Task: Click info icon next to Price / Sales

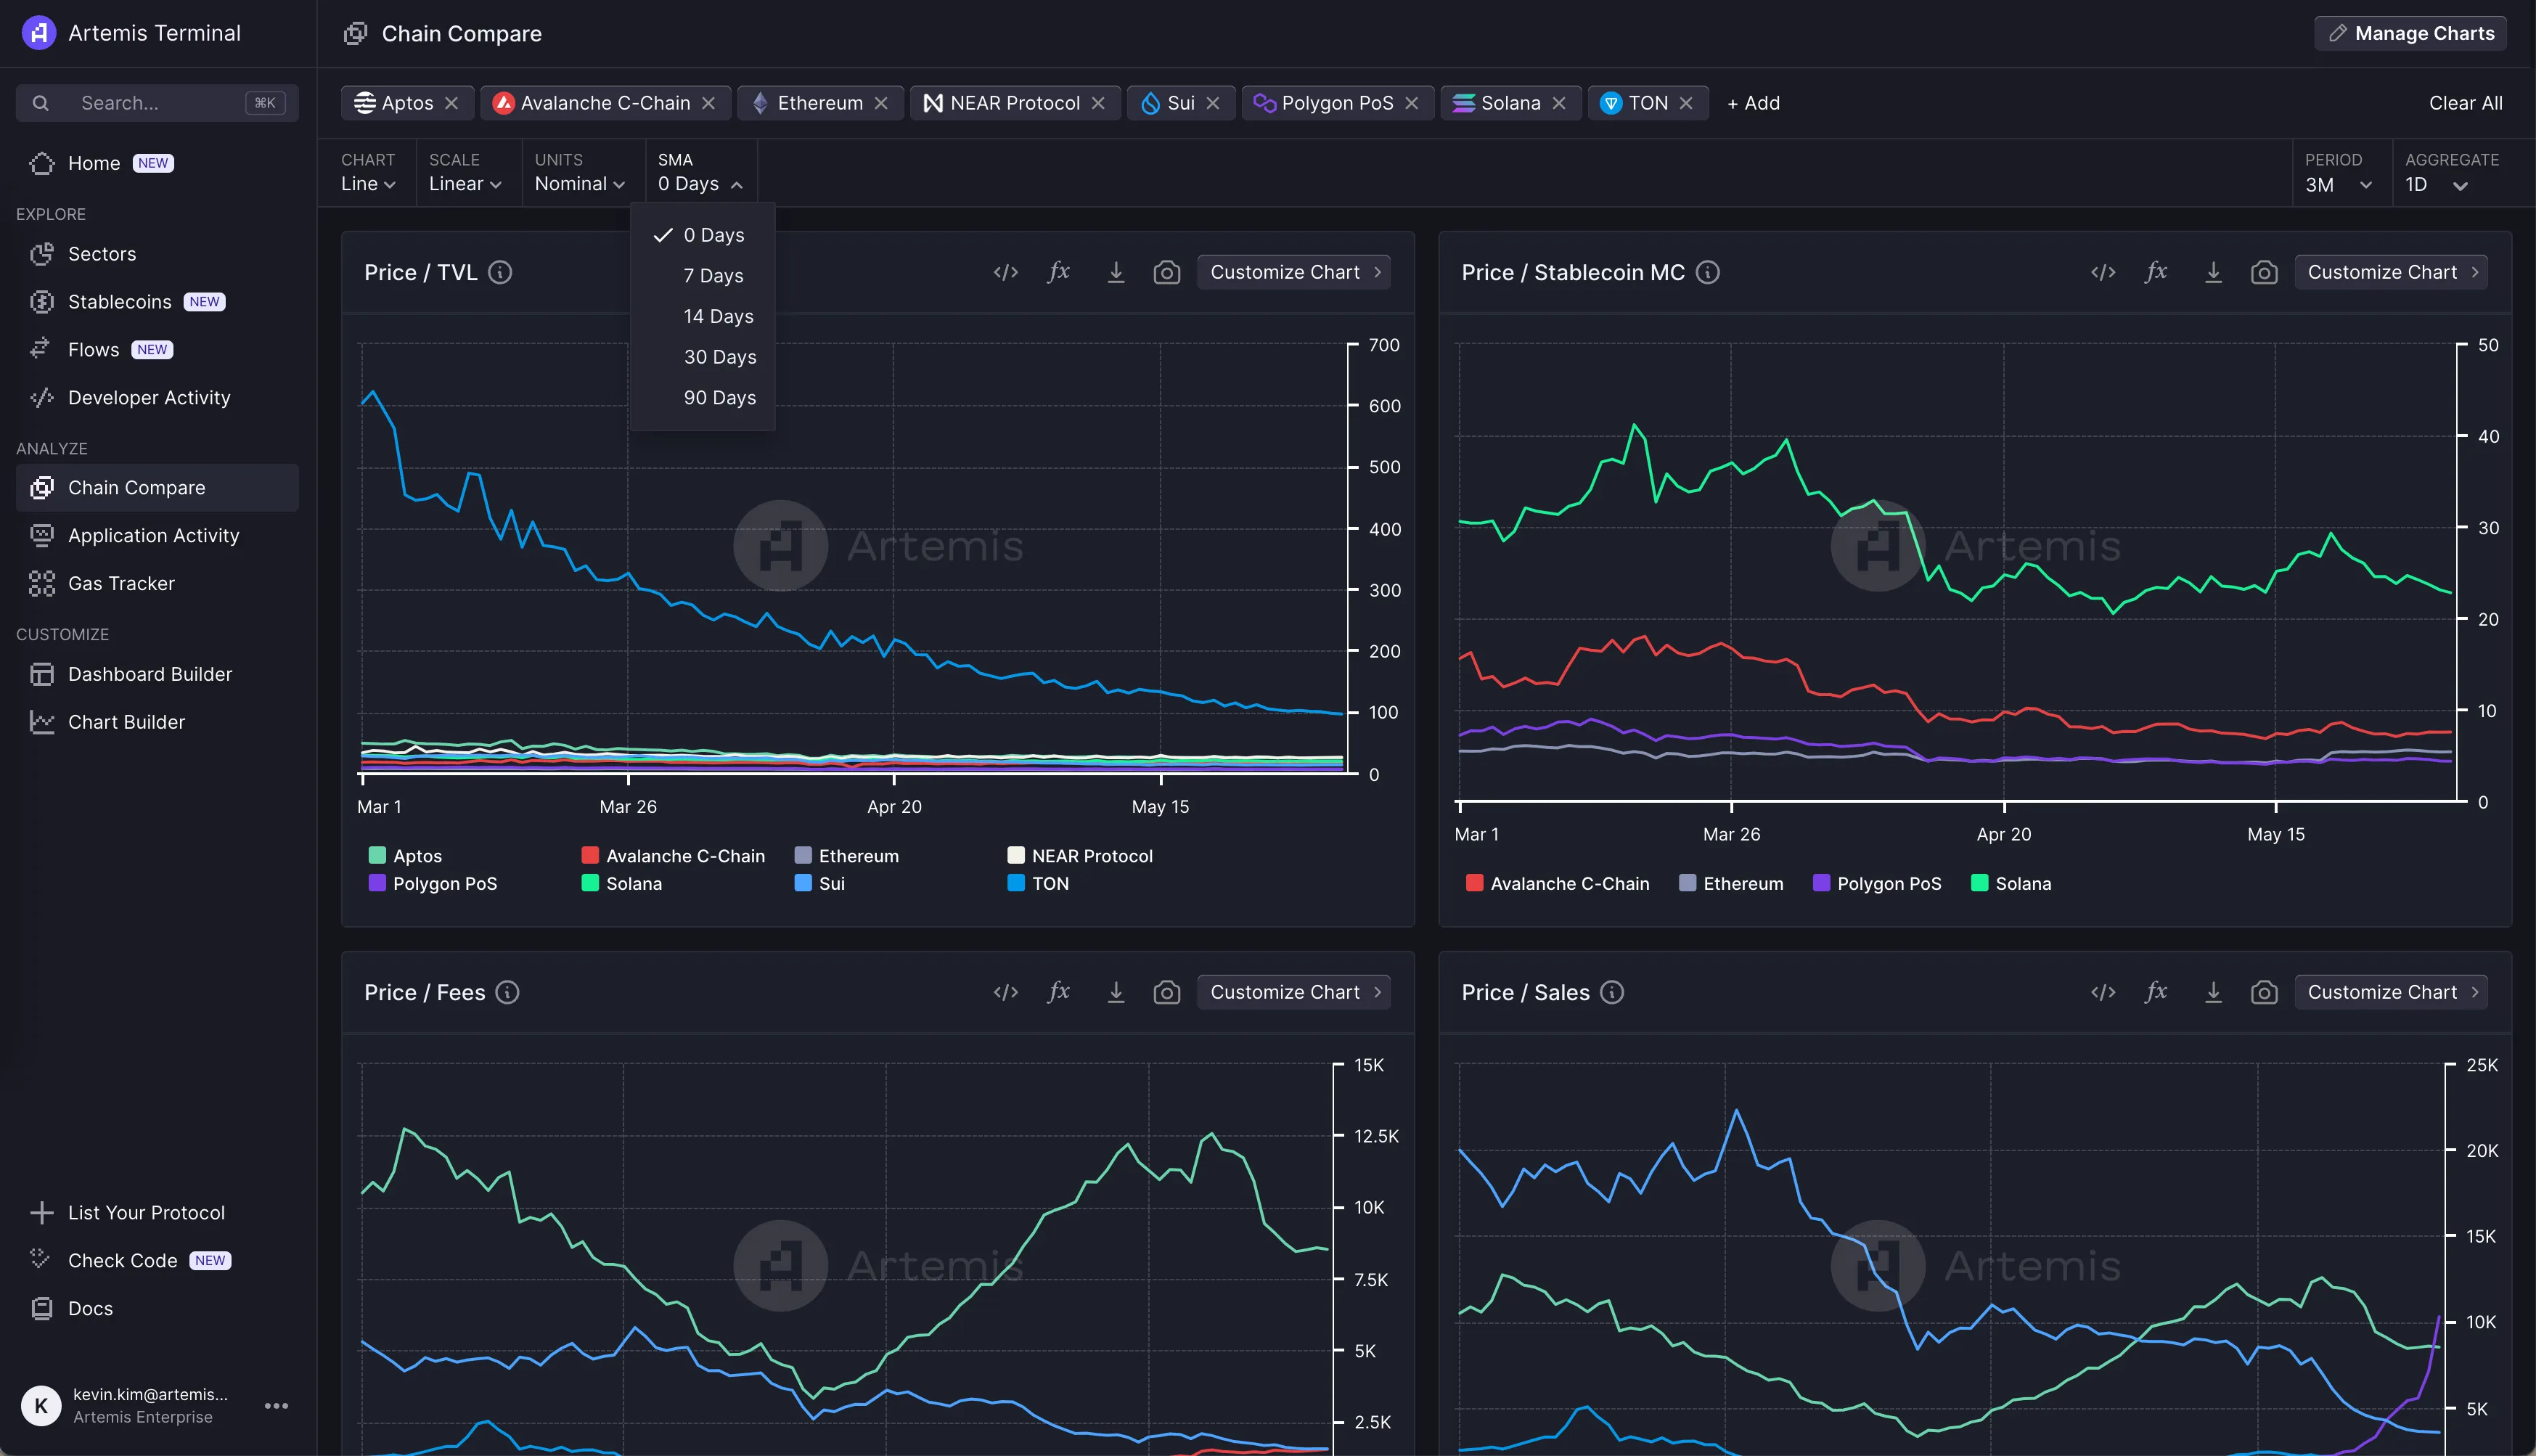Action: [x=1611, y=992]
